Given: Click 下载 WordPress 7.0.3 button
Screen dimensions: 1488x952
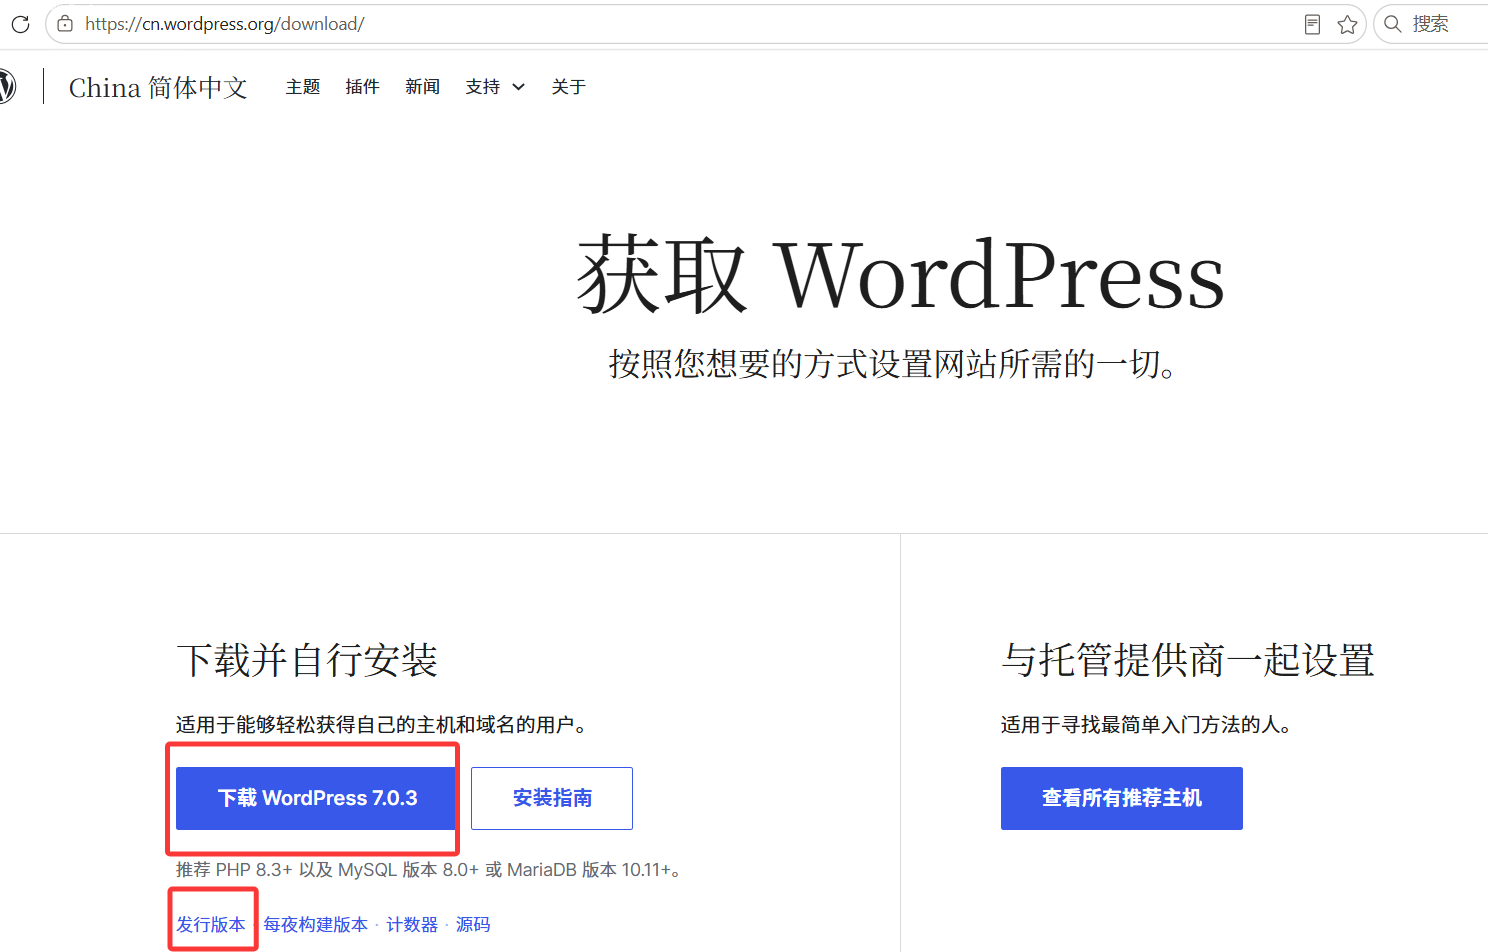Looking at the screenshot, I should pyautogui.click(x=317, y=798).
